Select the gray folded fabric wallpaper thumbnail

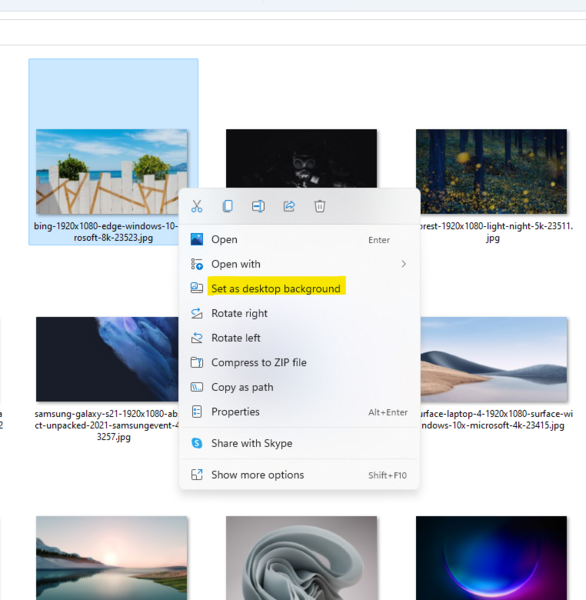(302, 558)
